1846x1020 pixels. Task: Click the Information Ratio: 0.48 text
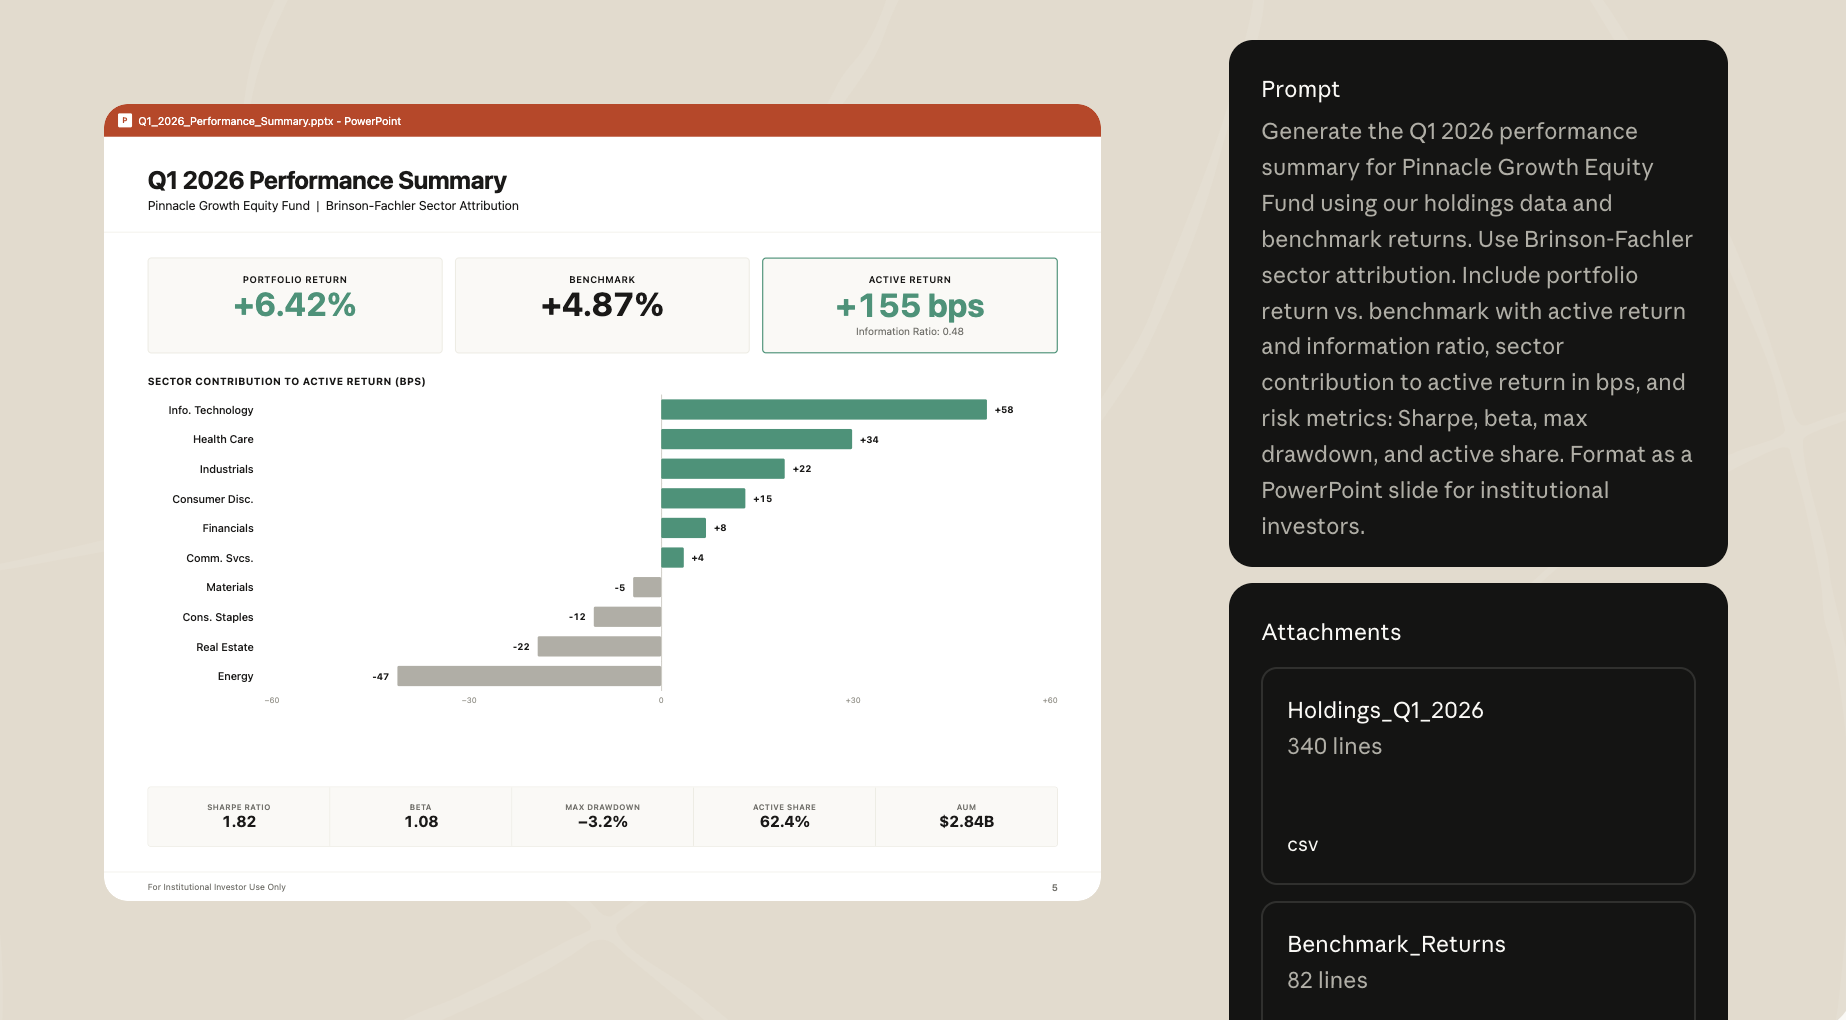tap(910, 332)
